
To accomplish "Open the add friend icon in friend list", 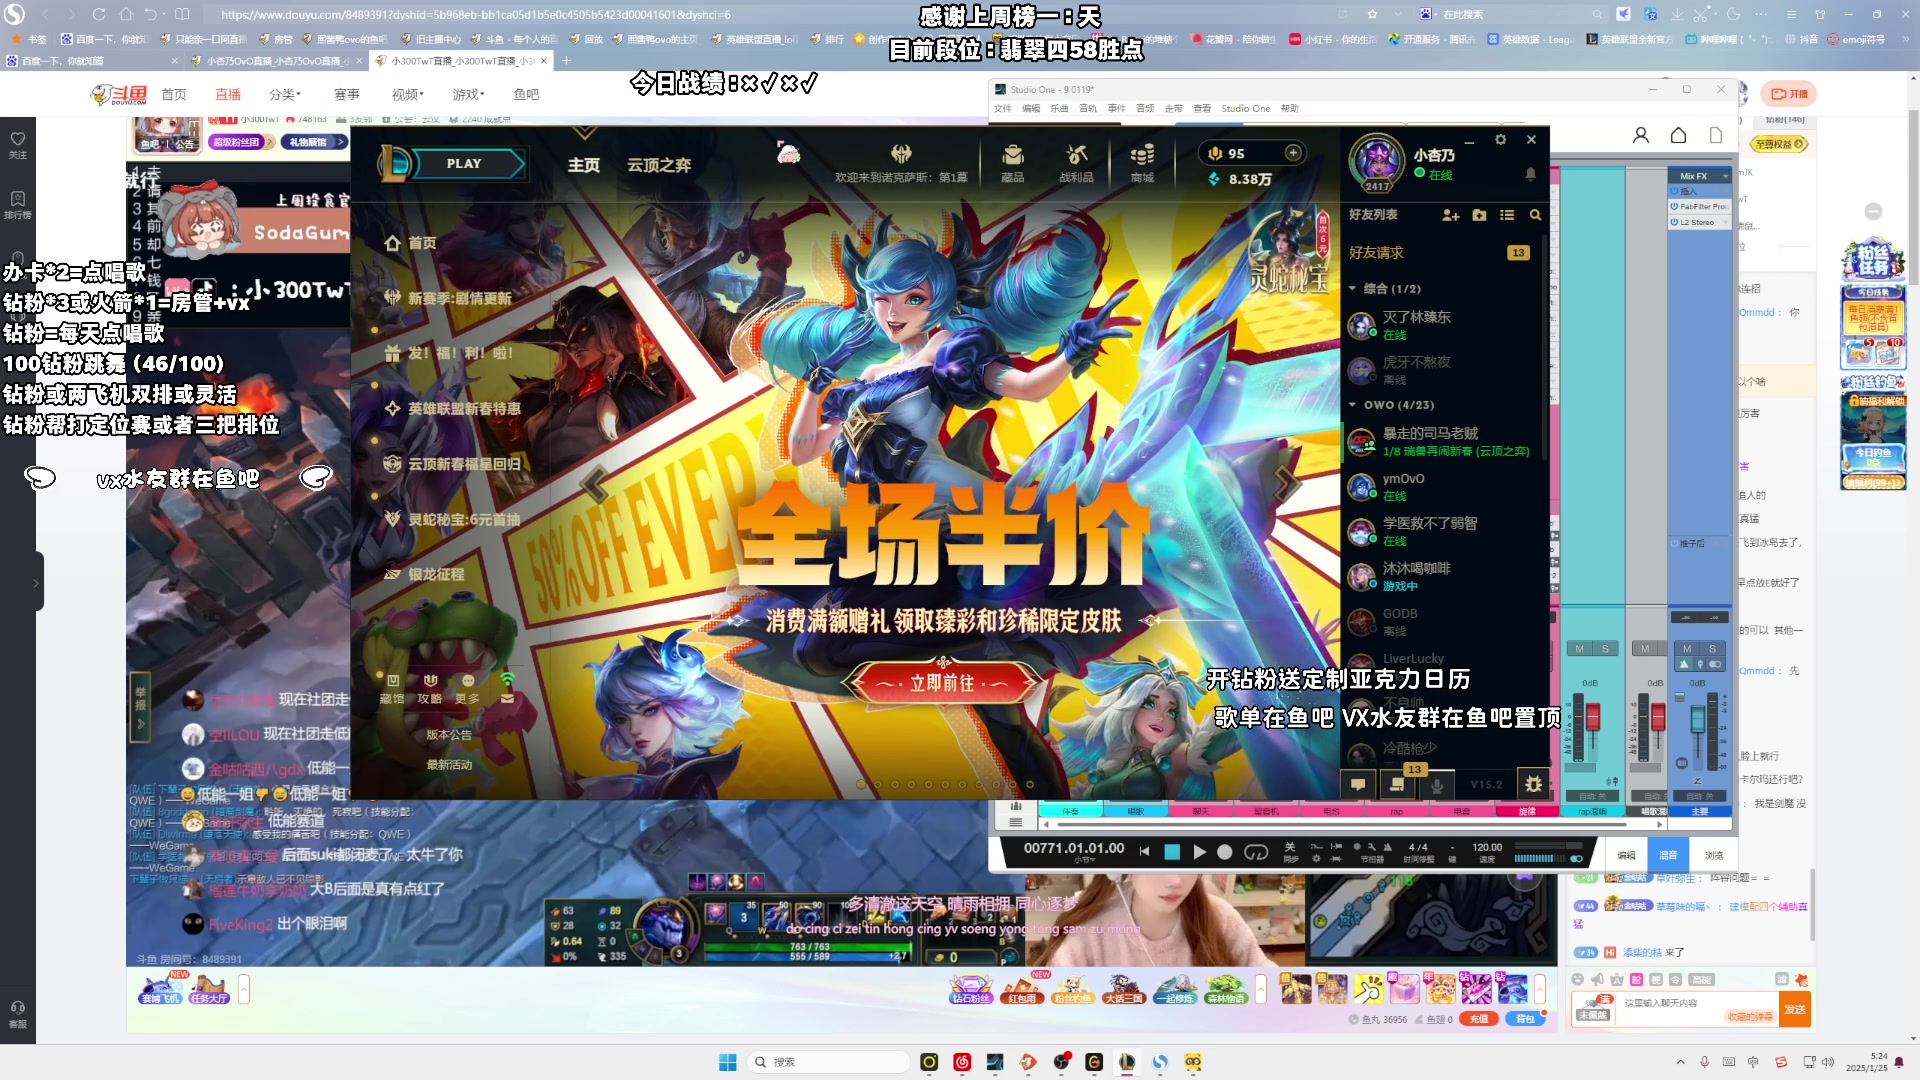I will point(1451,215).
